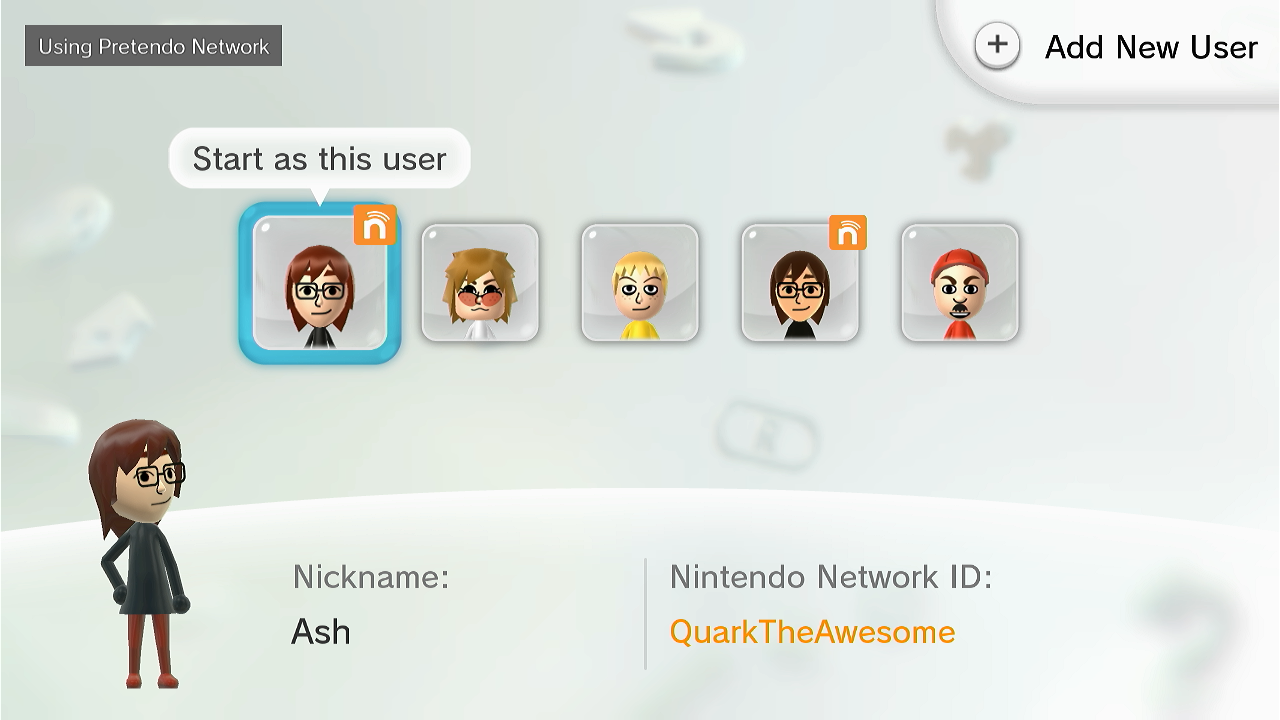Click the QuarkTheAwesome network ID text
Image resolution: width=1280 pixels, height=720 pixels.
tap(812, 632)
